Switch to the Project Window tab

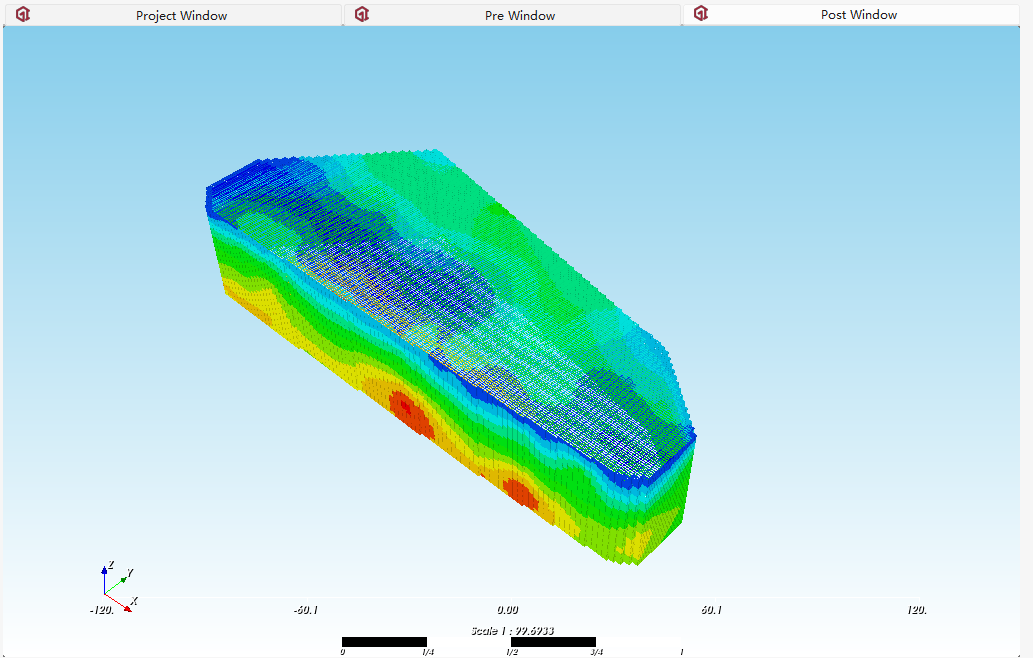pyautogui.click(x=181, y=16)
